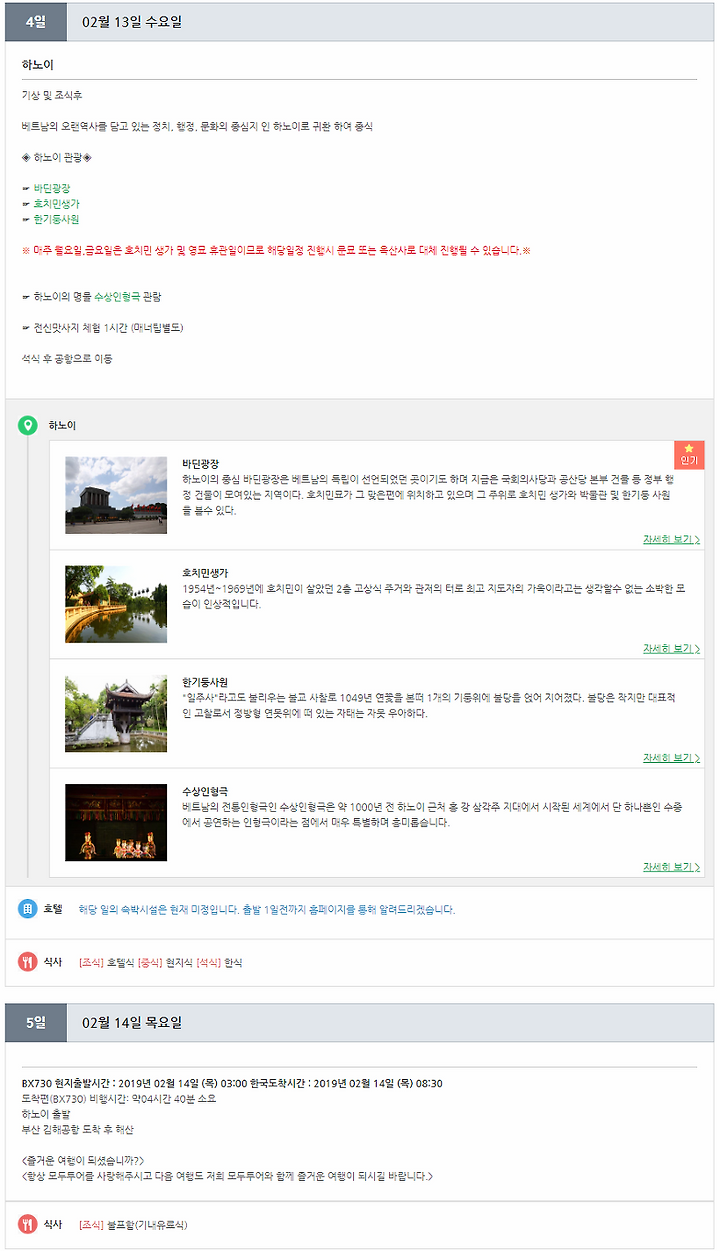Click the orange 인기 star badge
The width and height of the screenshot is (720, 1251).
[x=689, y=455]
